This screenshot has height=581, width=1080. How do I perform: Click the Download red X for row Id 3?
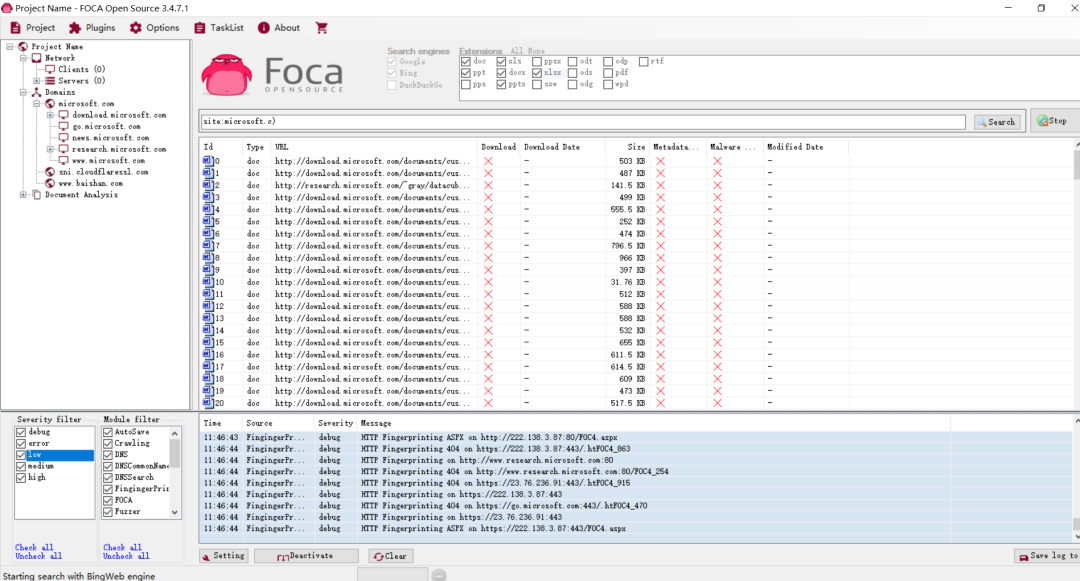[488, 198]
